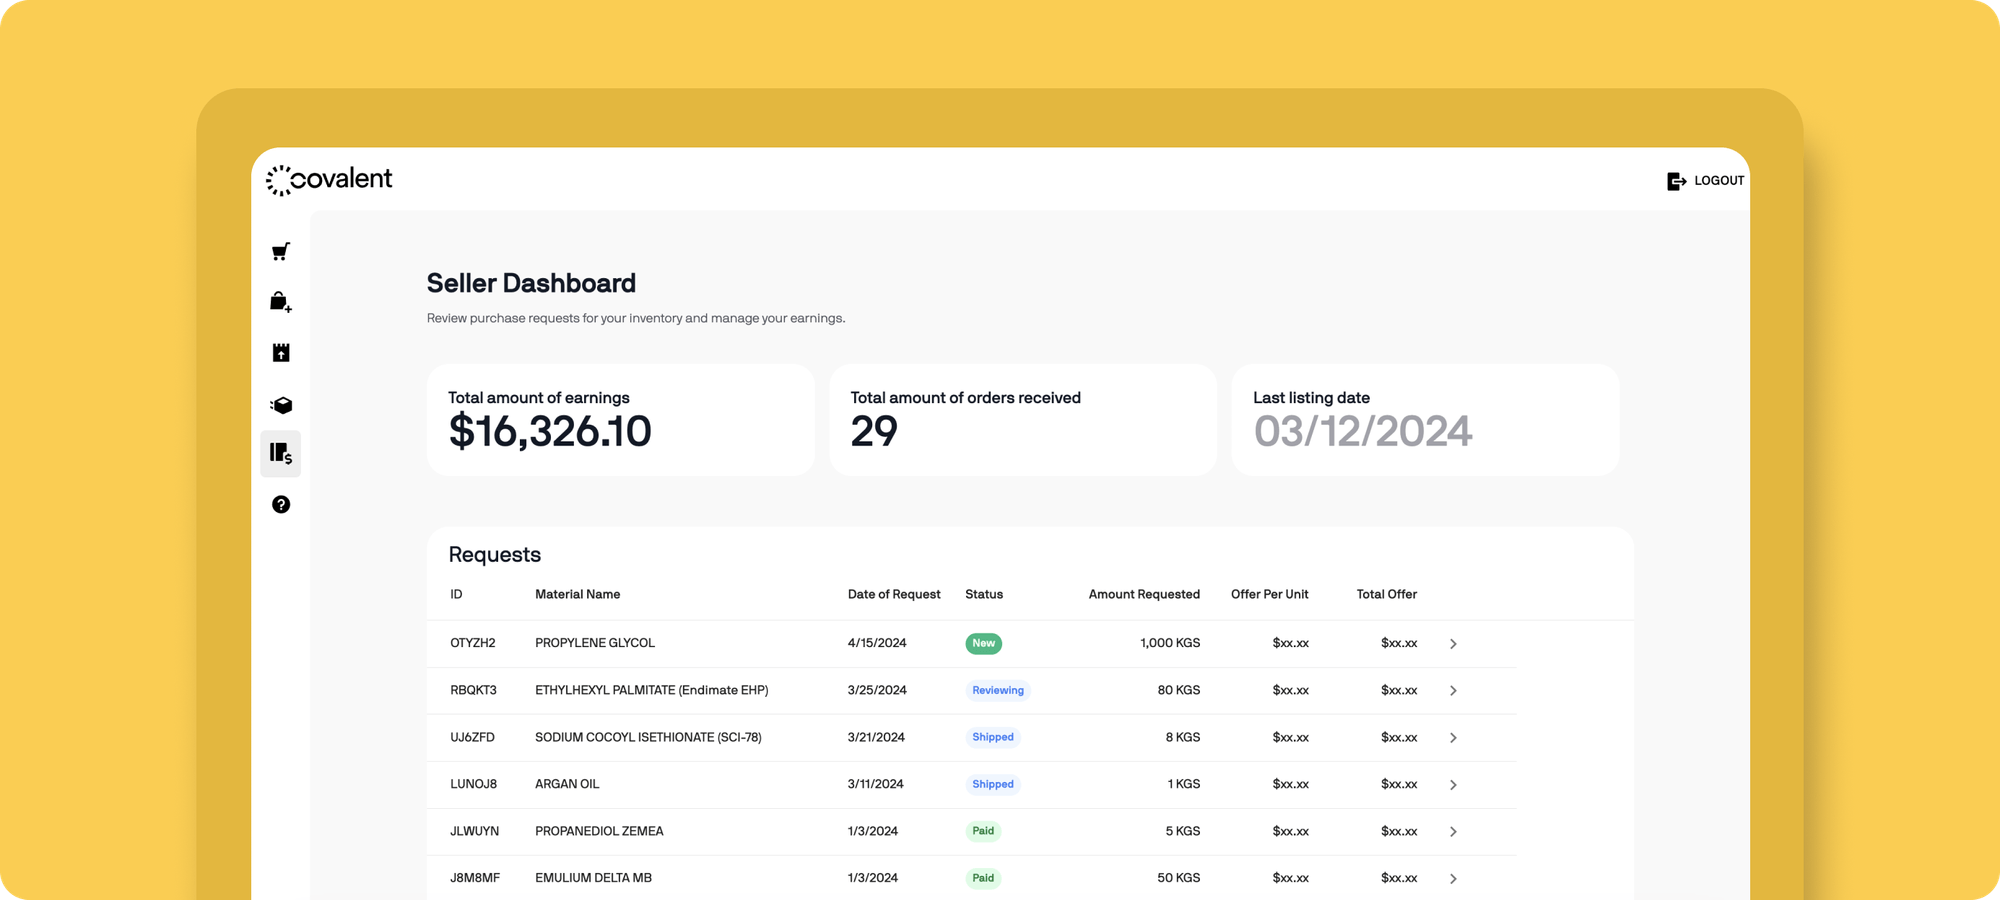2000x900 pixels.
Task: Click the 3/25/2024 request date
Action: [877, 691]
